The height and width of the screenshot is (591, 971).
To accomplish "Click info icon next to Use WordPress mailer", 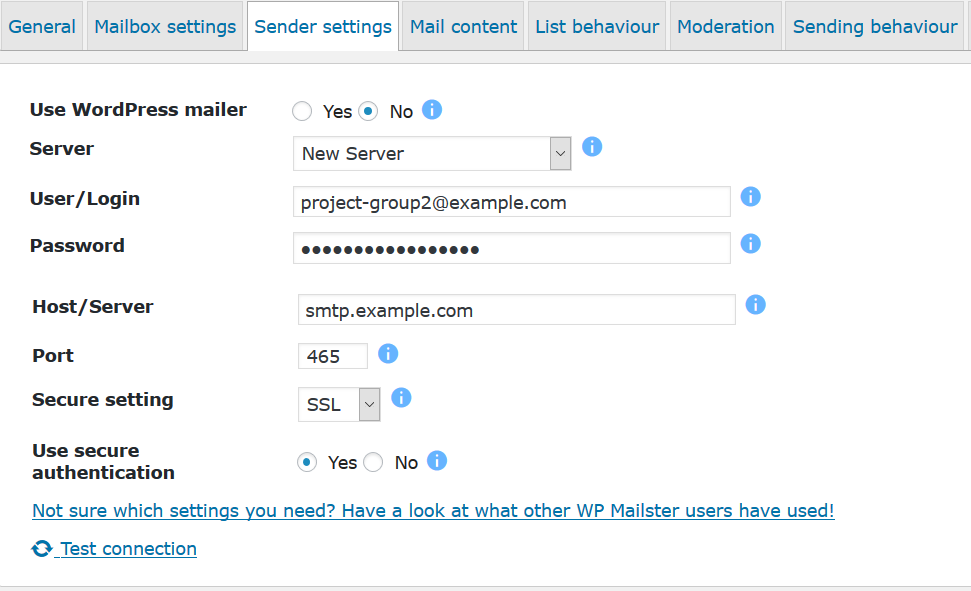I will (x=432, y=110).
